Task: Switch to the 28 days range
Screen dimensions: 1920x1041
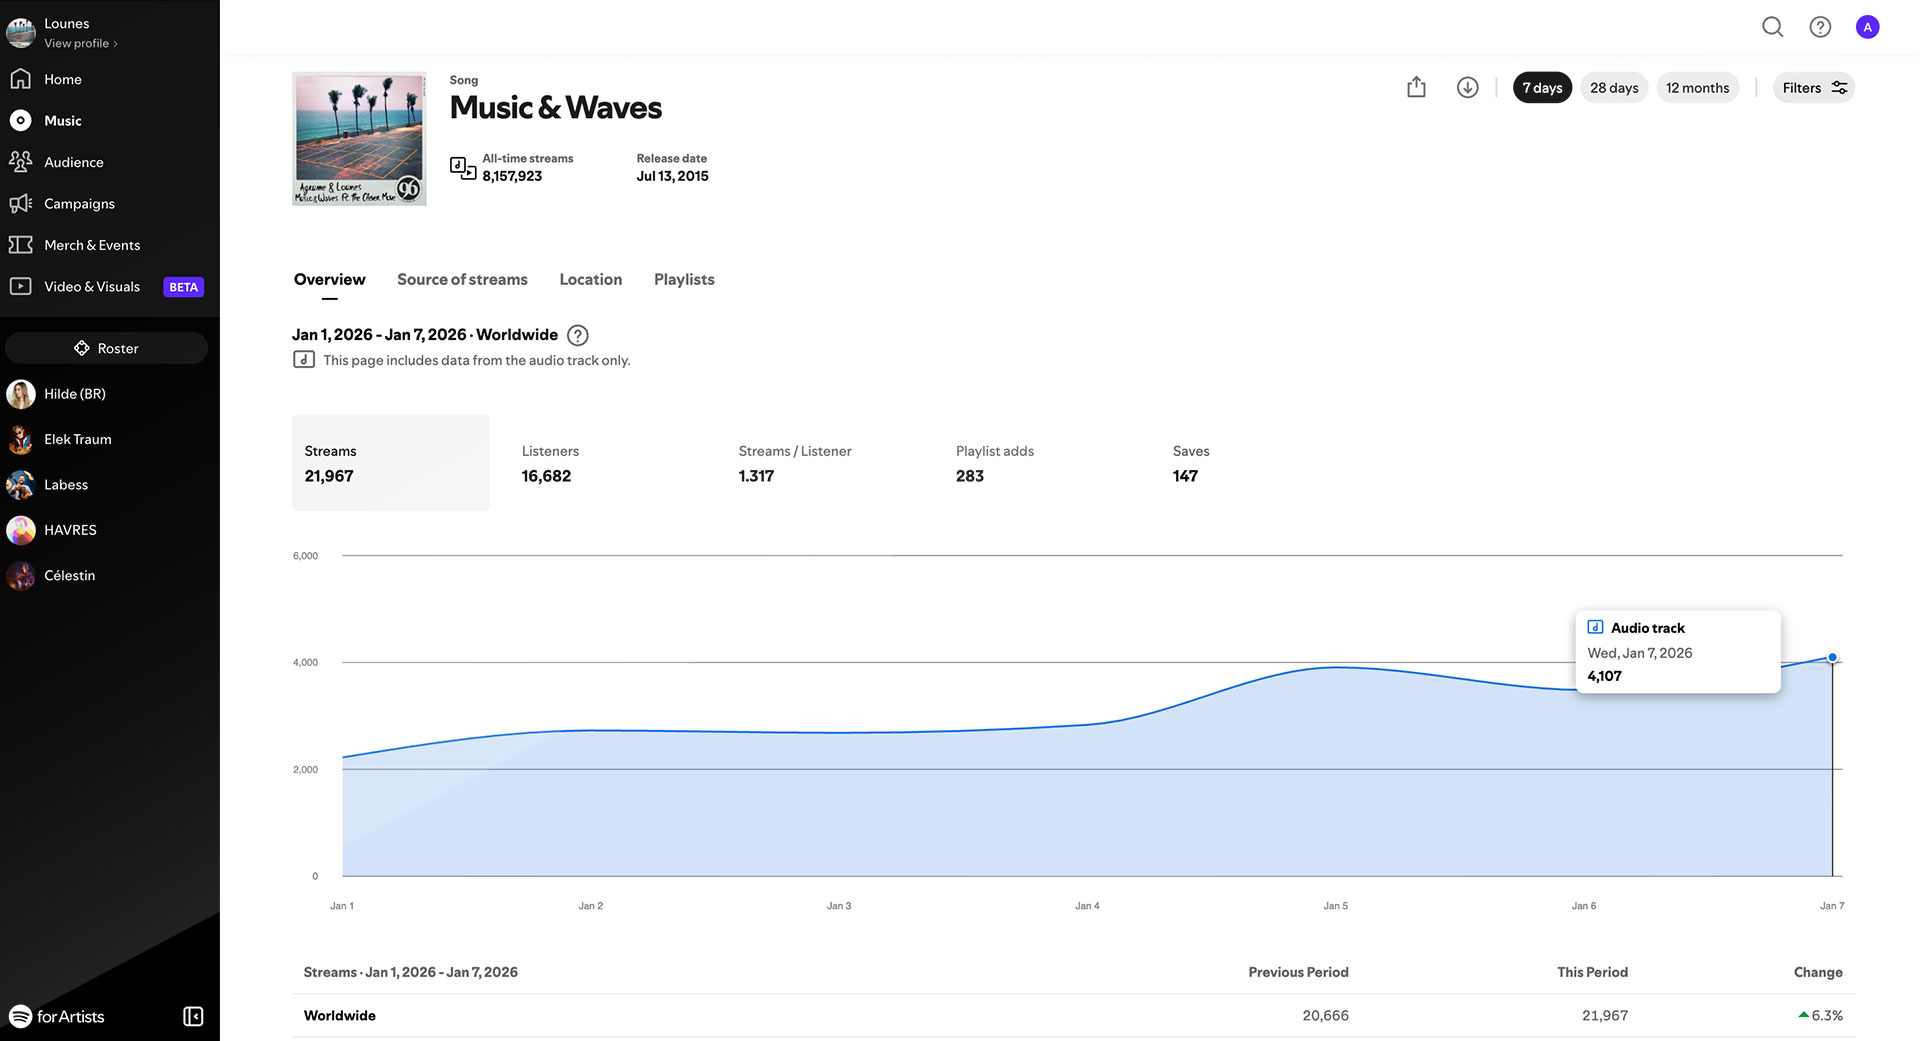Action: [1613, 88]
